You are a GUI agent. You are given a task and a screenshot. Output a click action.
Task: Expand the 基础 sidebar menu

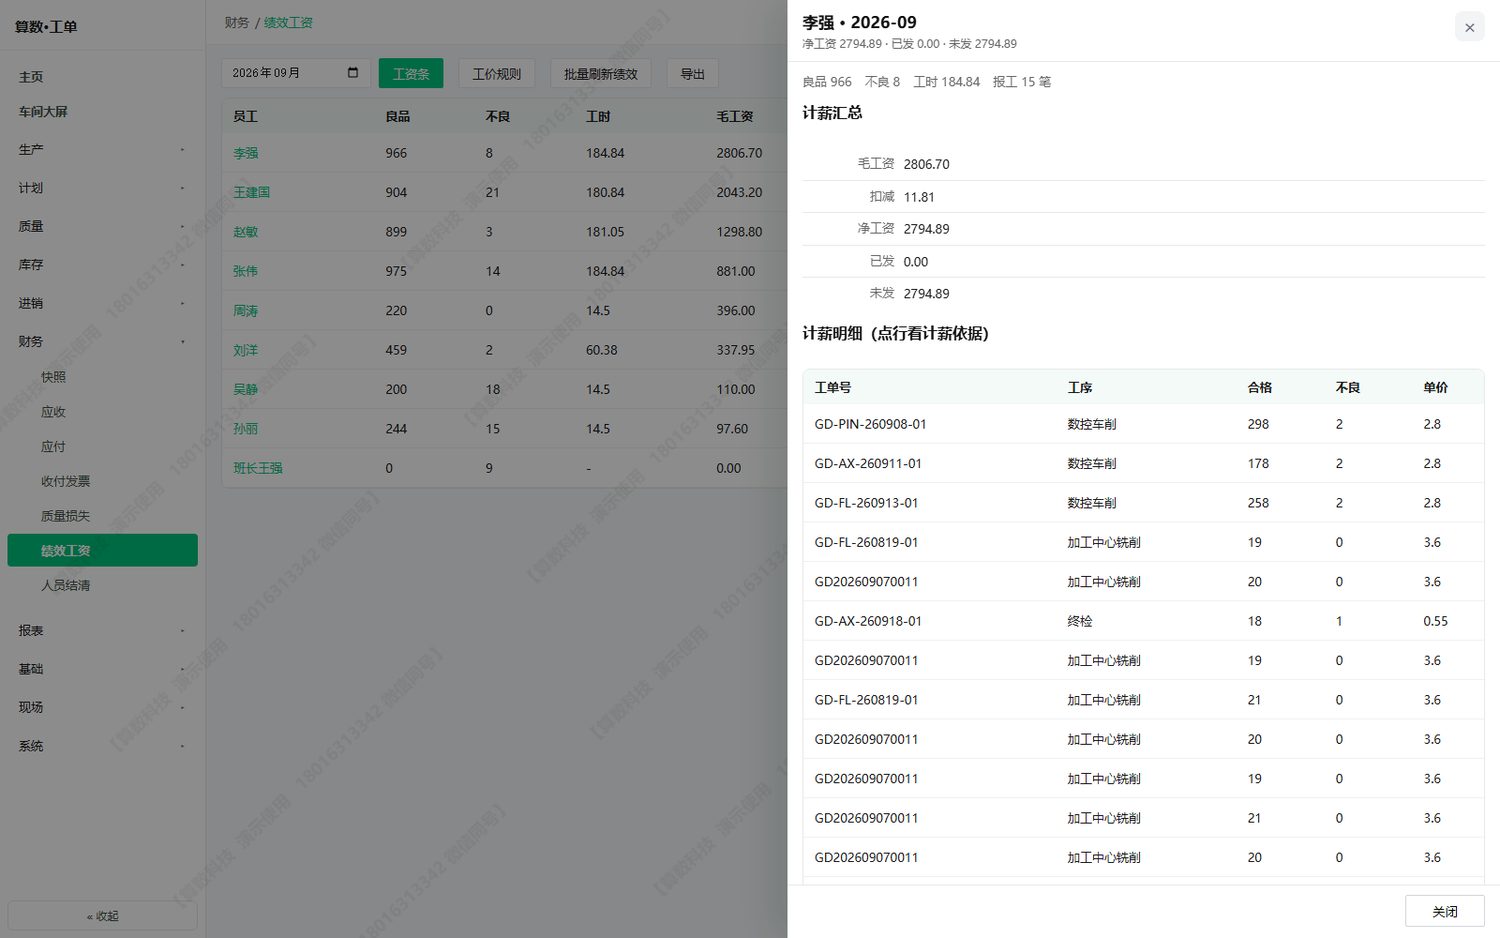point(102,669)
